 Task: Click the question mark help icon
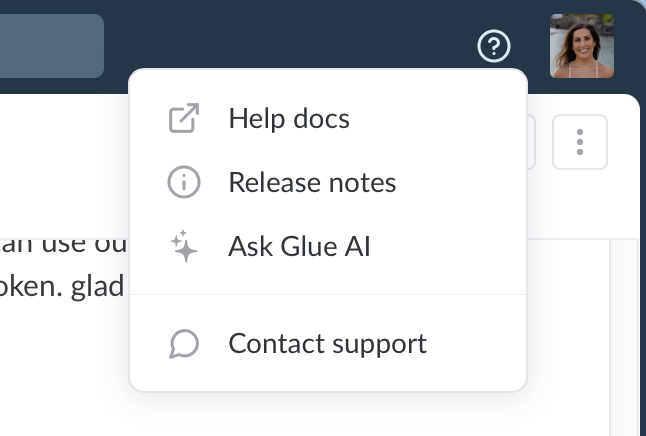click(494, 46)
